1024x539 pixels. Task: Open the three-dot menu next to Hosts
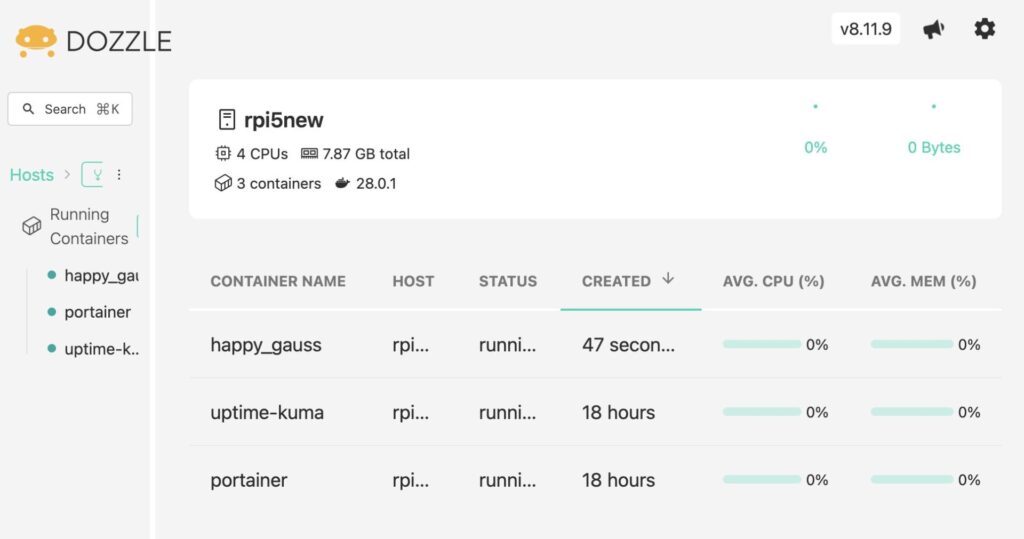119,174
